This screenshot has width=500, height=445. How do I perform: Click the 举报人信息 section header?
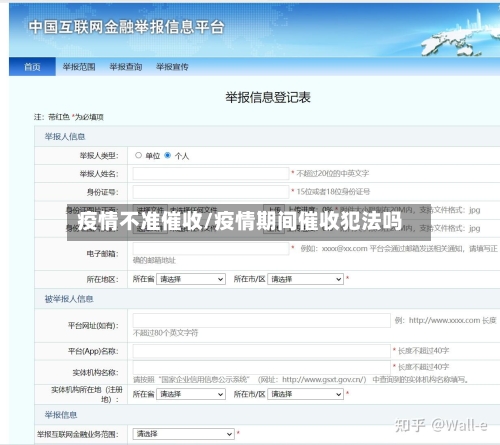tap(65, 137)
